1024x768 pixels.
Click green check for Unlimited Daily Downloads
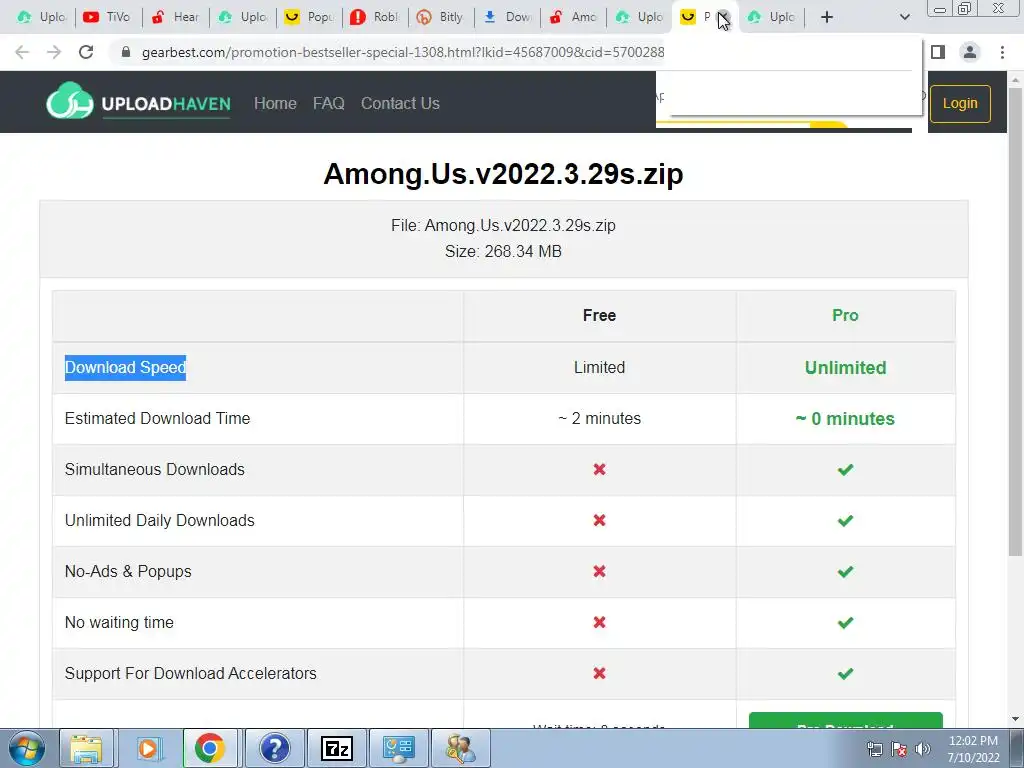(x=845, y=520)
